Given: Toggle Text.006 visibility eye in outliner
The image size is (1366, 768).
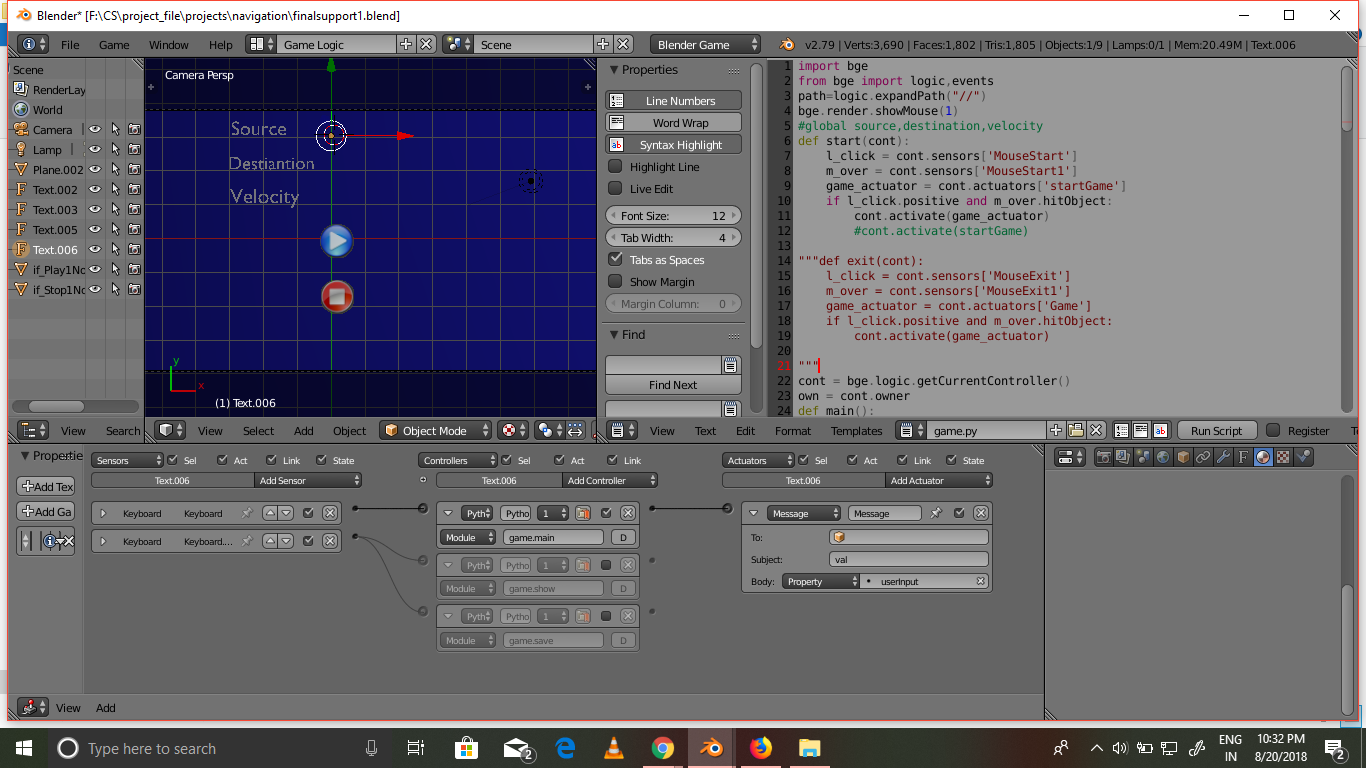Looking at the screenshot, I should click(95, 249).
